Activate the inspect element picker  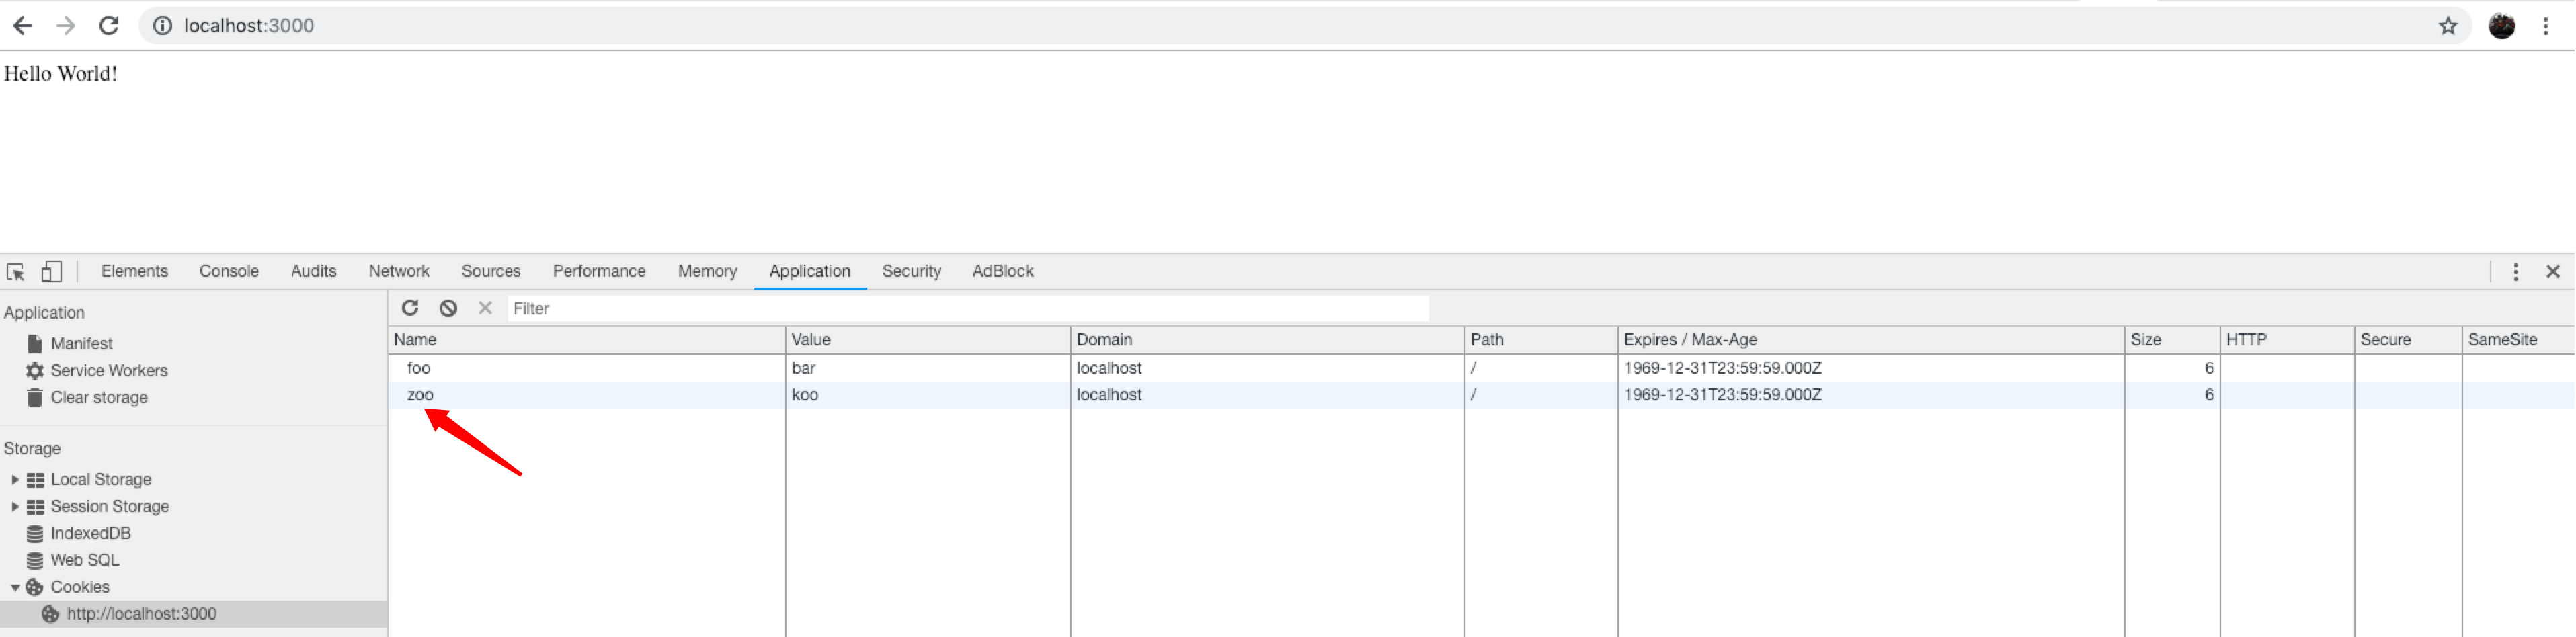tap(16, 272)
